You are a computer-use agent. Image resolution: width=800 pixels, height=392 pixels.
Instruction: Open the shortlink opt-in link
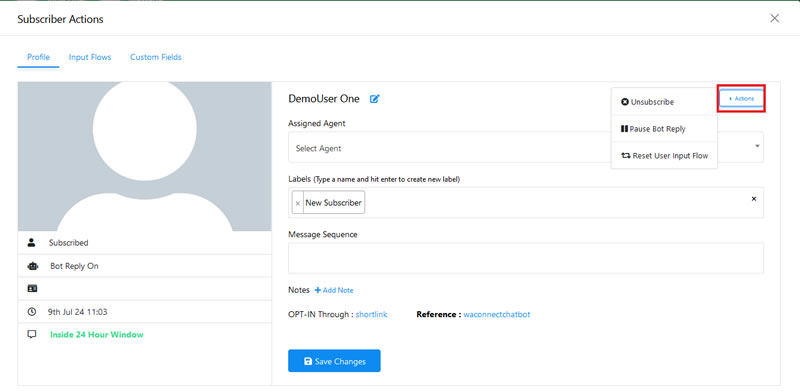pos(371,314)
